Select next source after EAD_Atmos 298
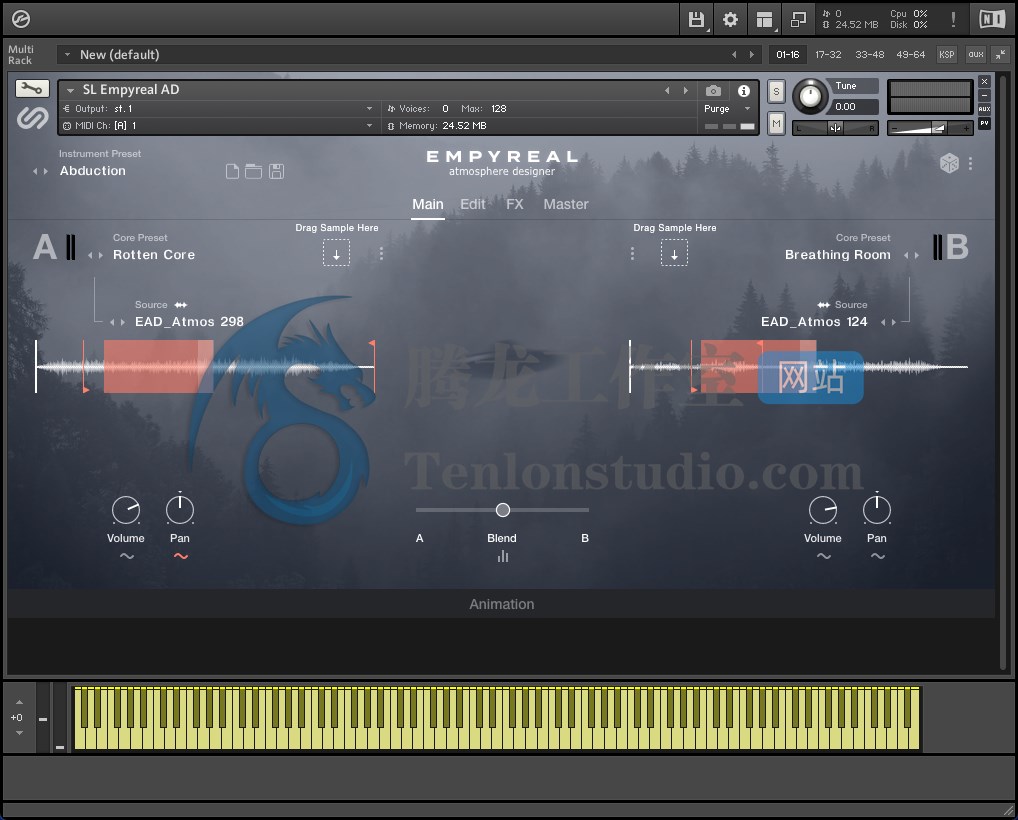 [123, 323]
